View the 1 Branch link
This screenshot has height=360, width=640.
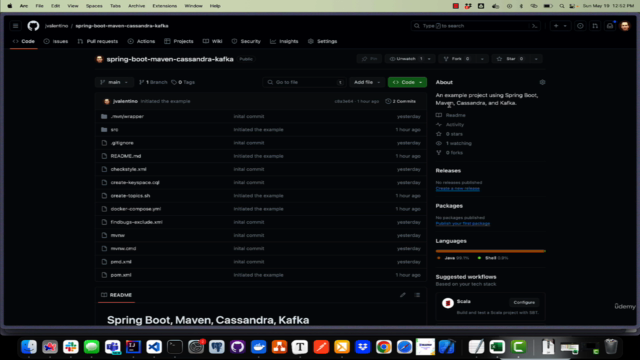pos(153,82)
